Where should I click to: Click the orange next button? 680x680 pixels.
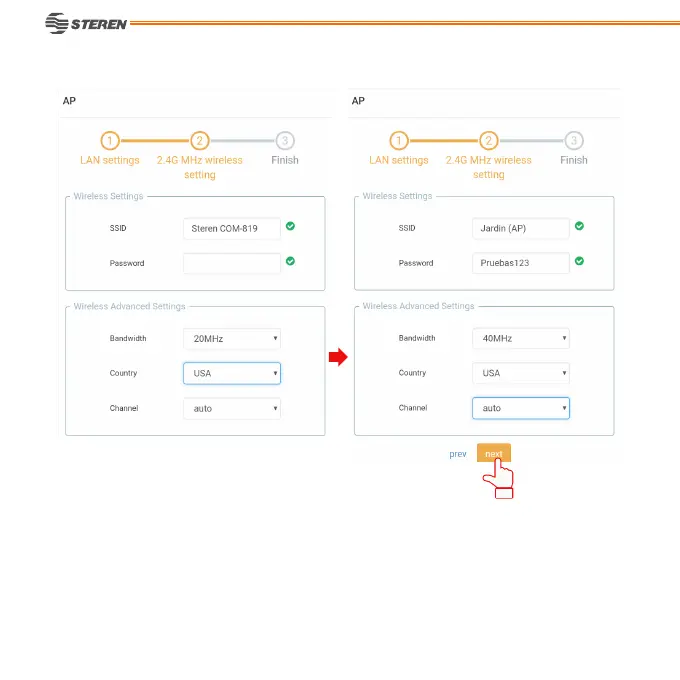pyautogui.click(x=494, y=453)
